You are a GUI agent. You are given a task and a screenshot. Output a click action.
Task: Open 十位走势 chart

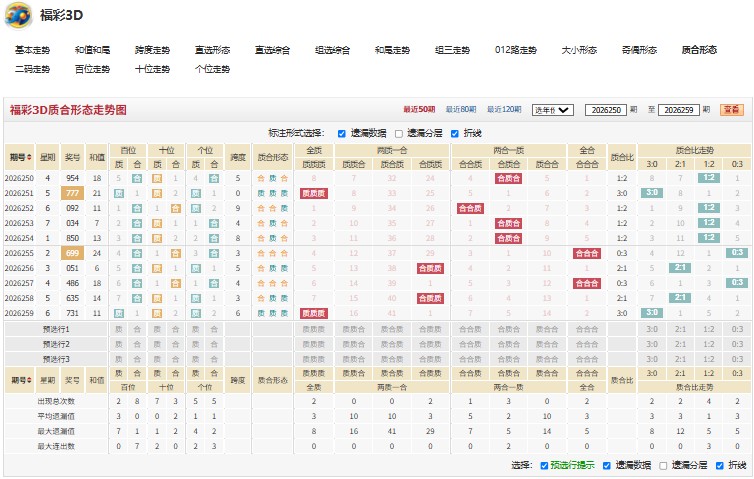click(x=152, y=69)
